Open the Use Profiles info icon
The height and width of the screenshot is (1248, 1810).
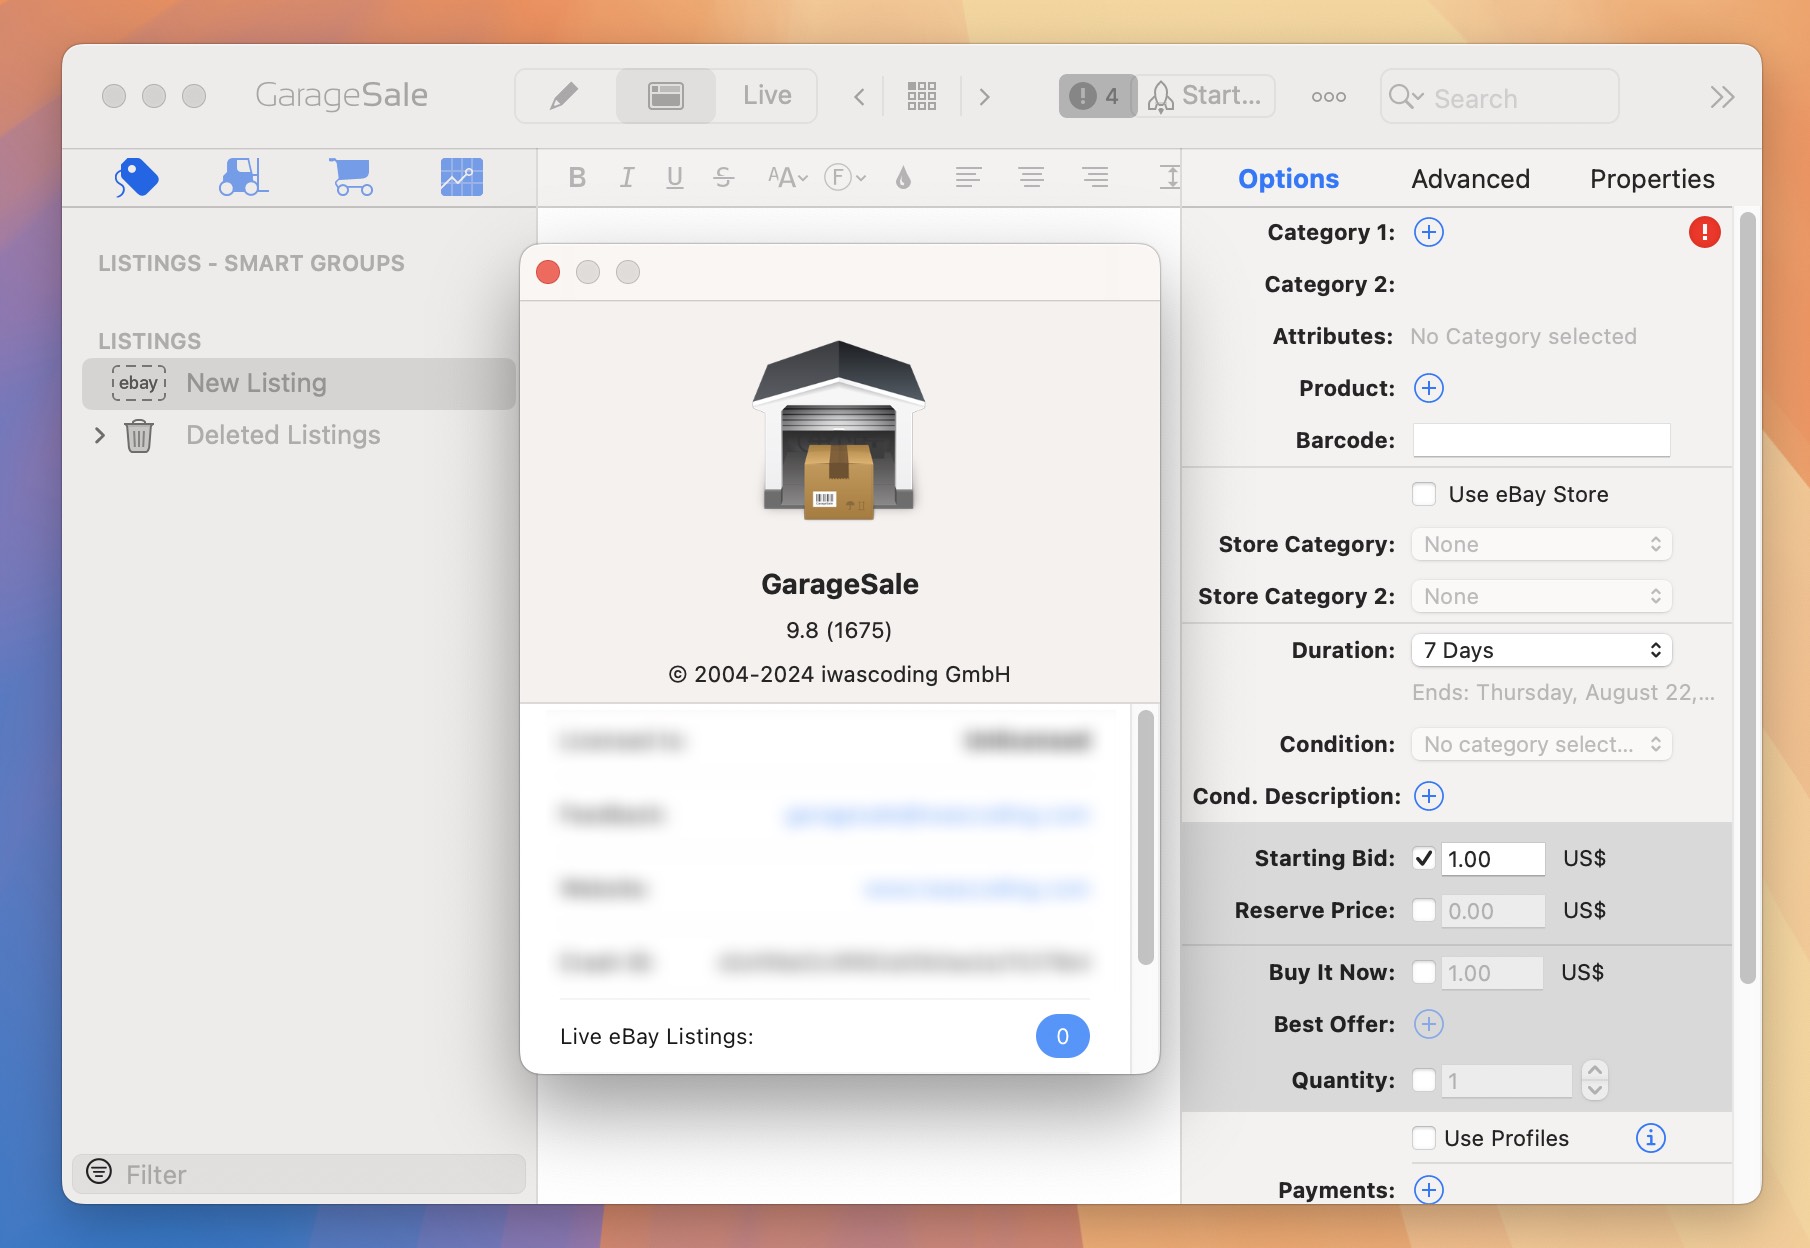pyautogui.click(x=1650, y=1137)
